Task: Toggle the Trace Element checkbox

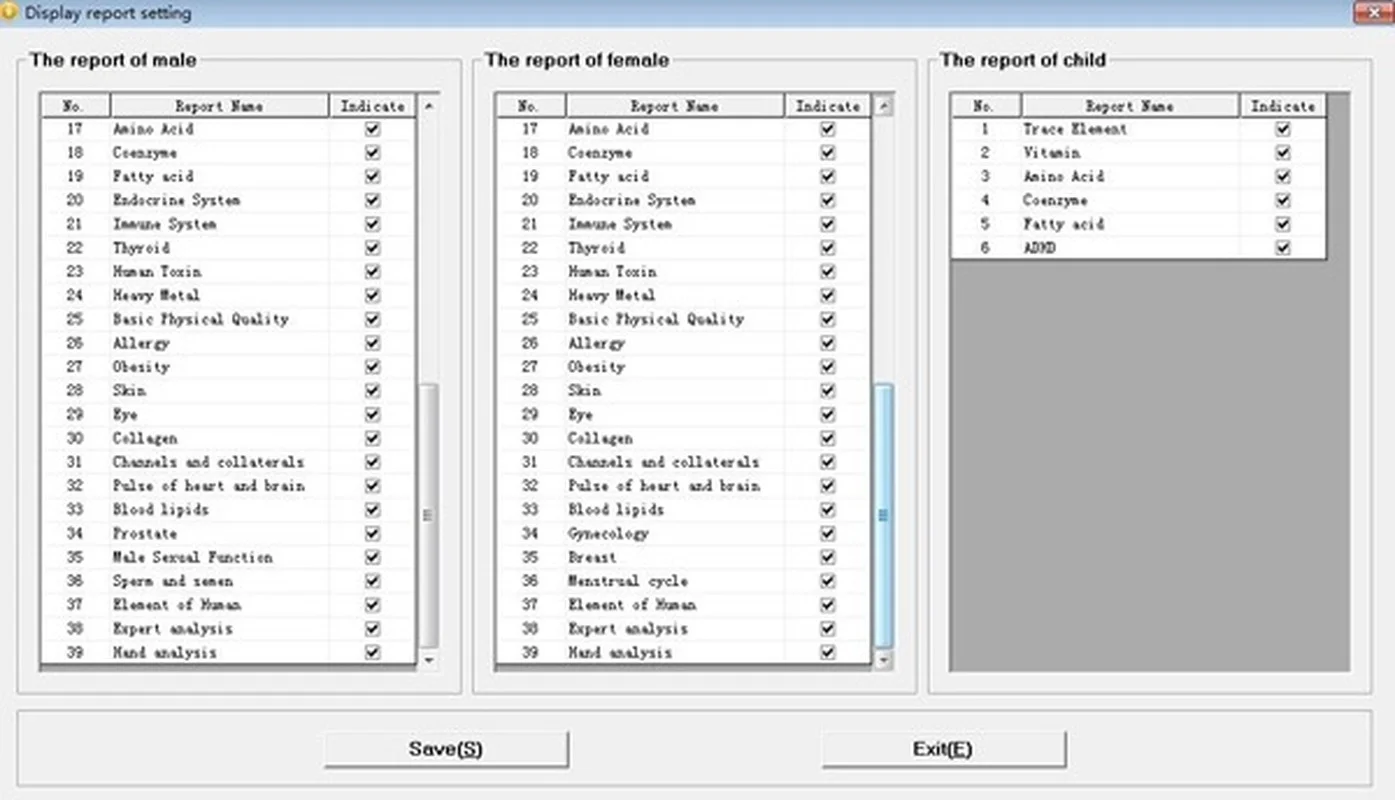Action: click(x=1283, y=129)
